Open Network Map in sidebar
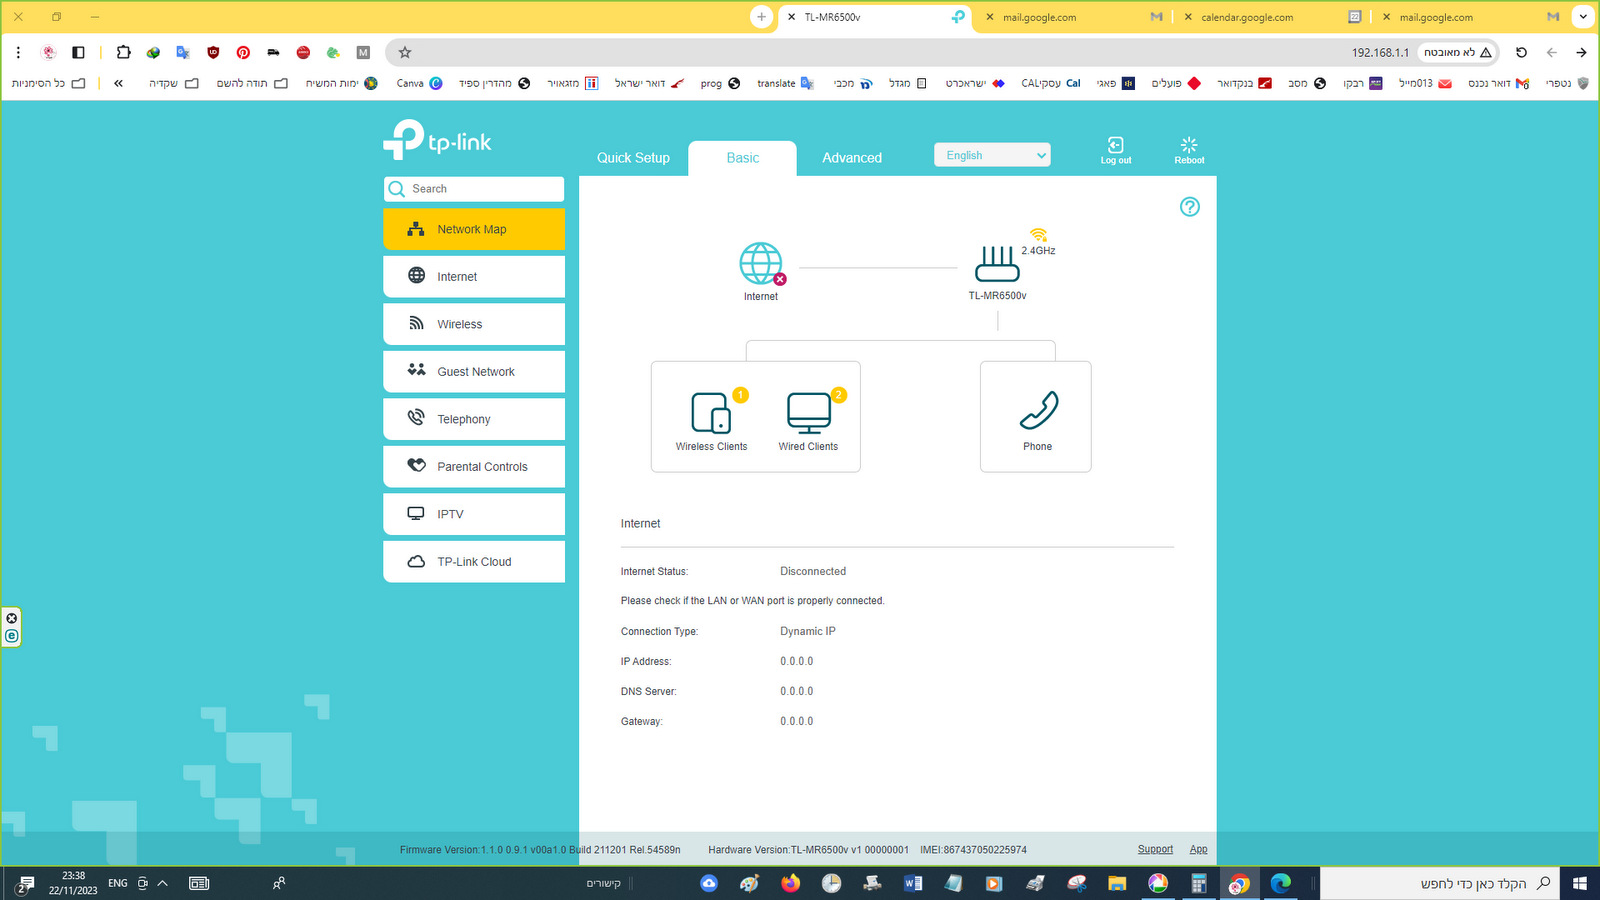 tap(474, 229)
